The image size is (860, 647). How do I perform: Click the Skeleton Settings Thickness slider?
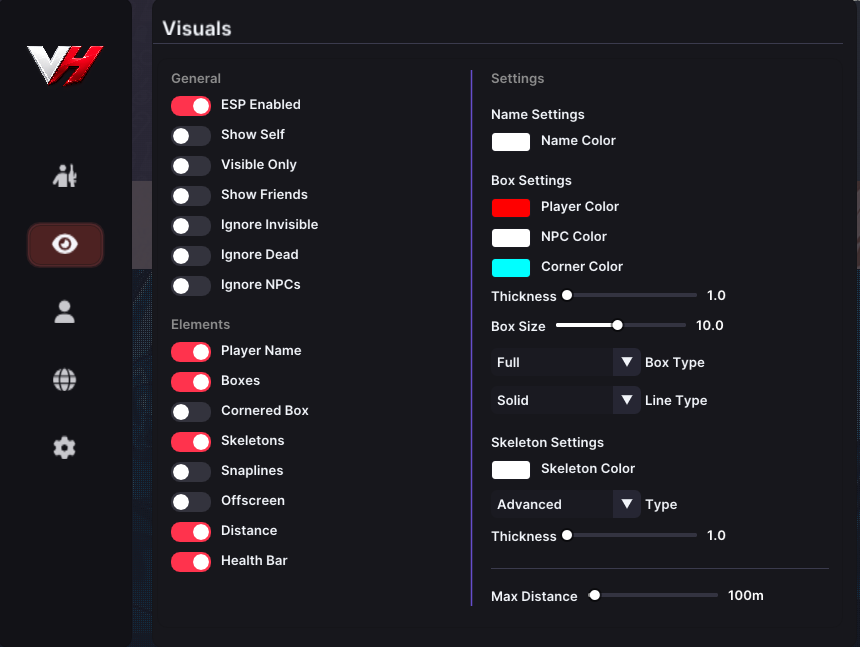point(630,535)
